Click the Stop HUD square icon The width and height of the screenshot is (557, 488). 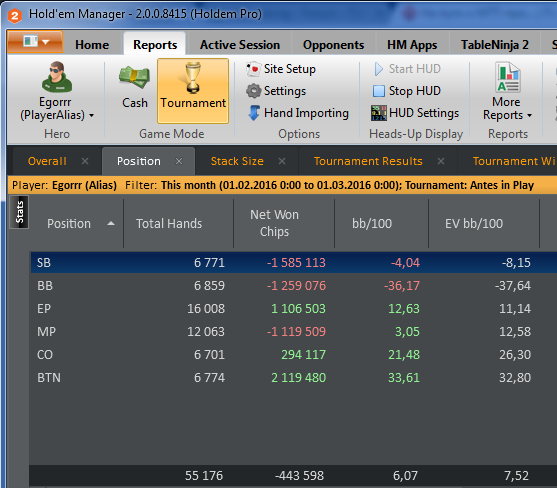[379, 91]
